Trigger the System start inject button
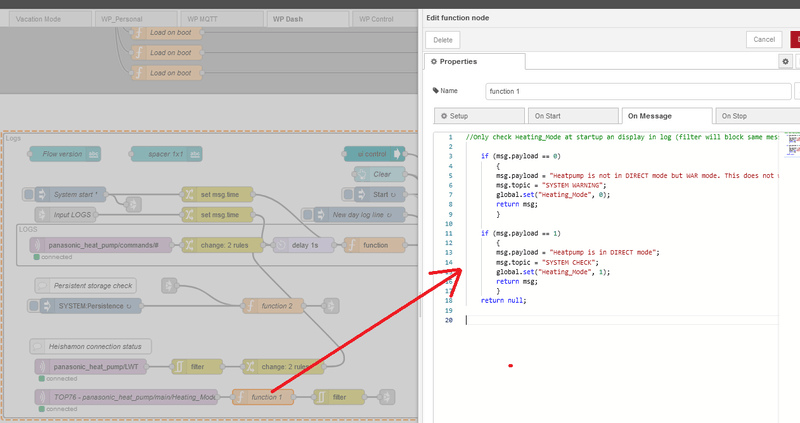Image resolution: width=800 pixels, height=423 pixels. (30, 194)
